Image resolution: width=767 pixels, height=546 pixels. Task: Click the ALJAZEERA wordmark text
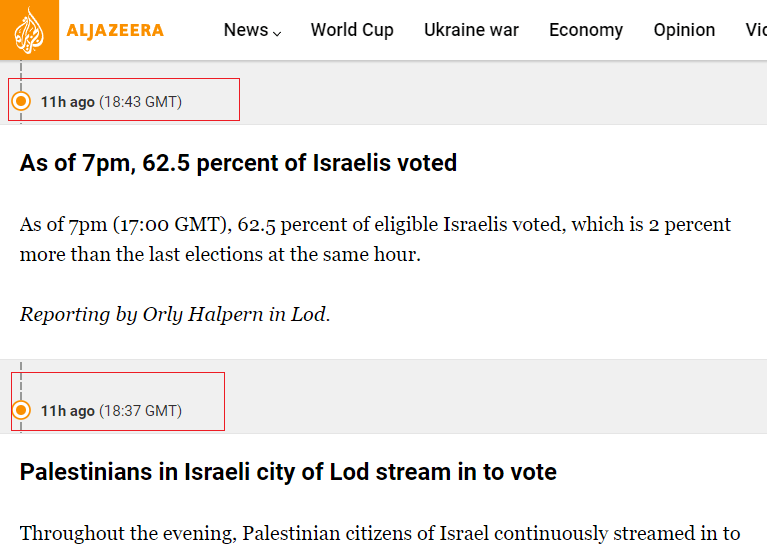click(115, 30)
